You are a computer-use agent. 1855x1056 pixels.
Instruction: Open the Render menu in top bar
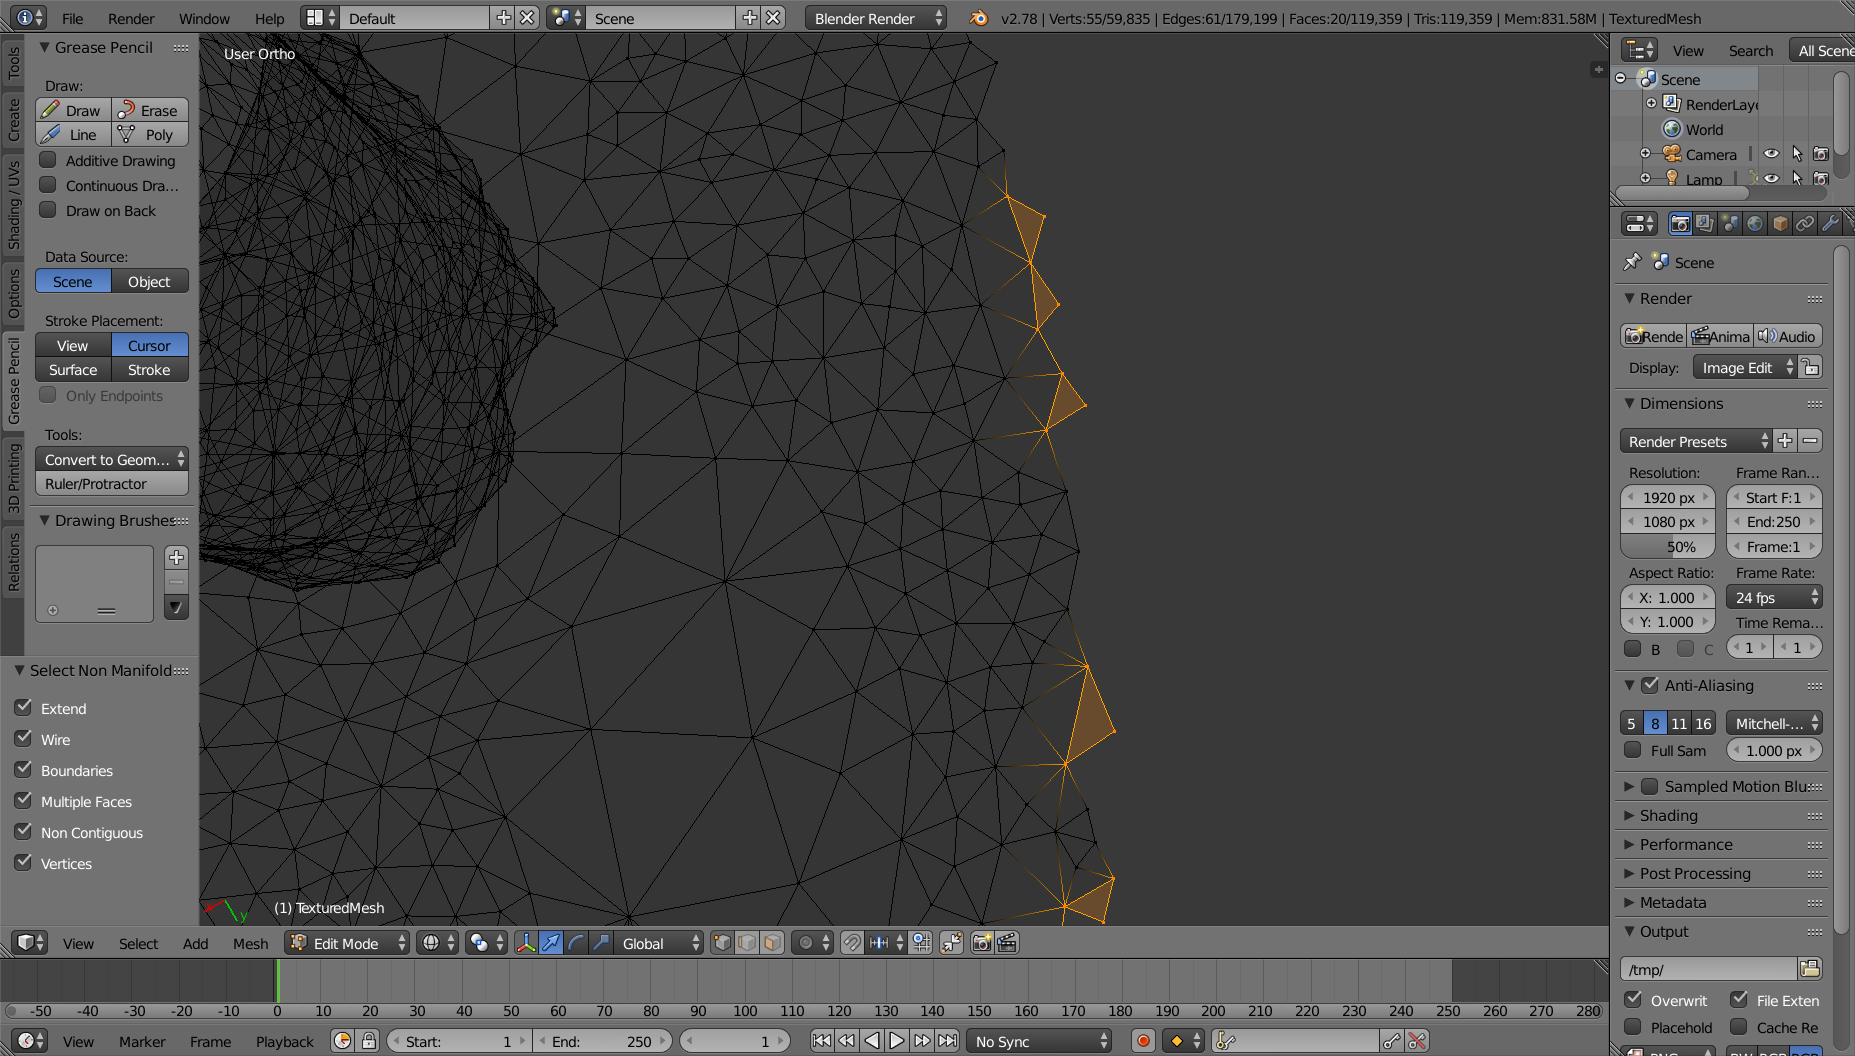(131, 18)
